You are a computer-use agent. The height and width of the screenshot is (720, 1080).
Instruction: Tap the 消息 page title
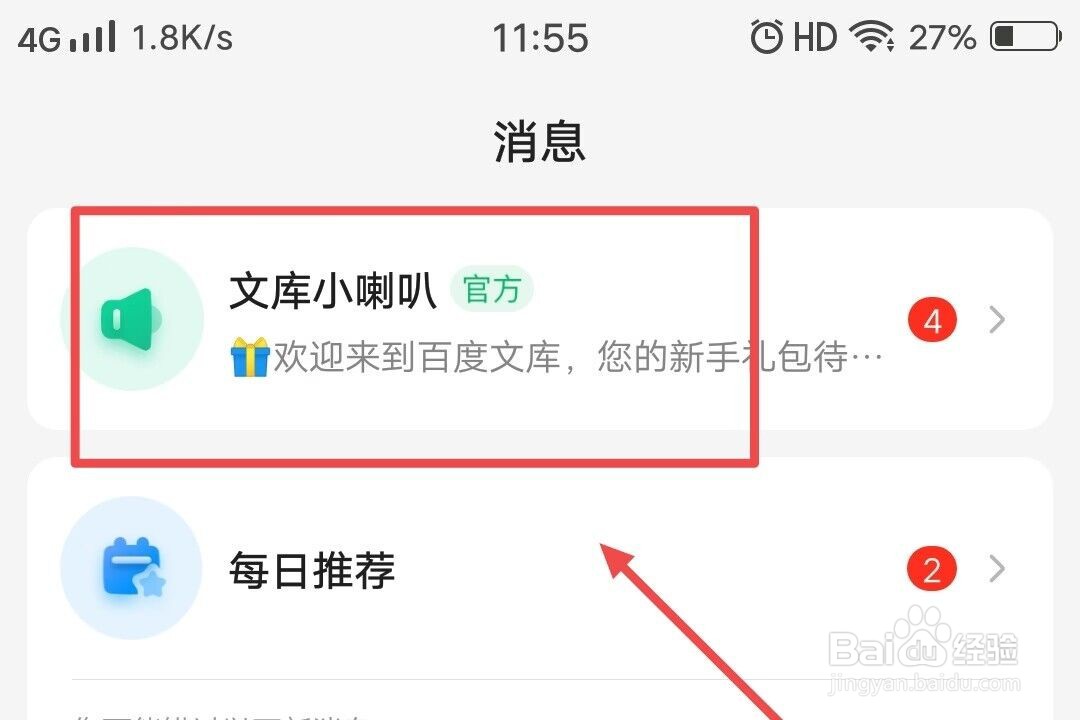[x=539, y=142]
